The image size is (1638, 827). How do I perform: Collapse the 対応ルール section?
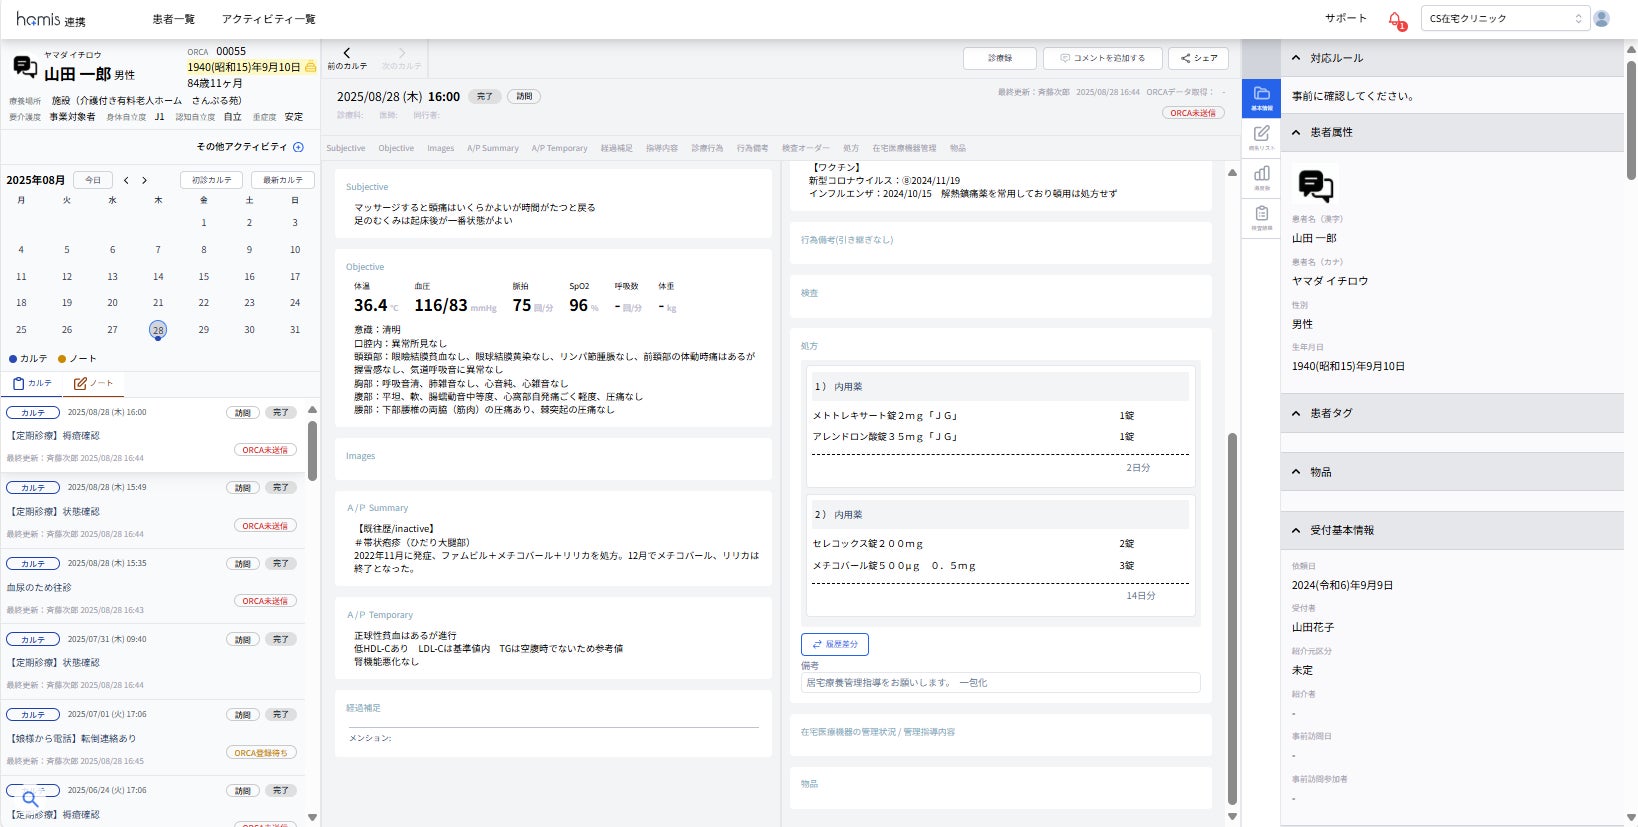tap(1296, 58)
